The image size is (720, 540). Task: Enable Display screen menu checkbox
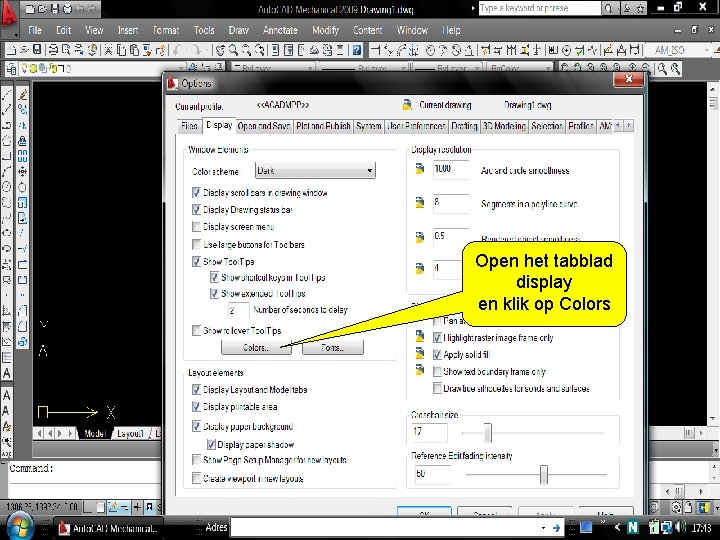(x=196, y=227)
